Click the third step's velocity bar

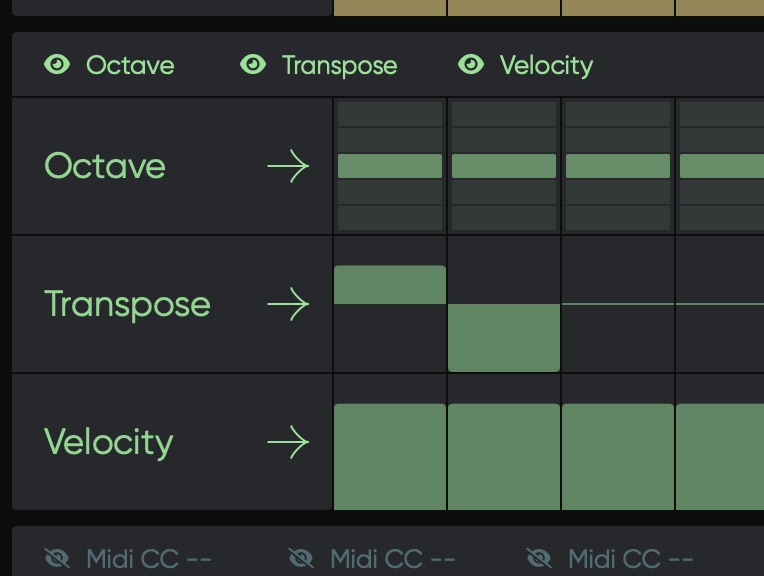click(618, 456)
